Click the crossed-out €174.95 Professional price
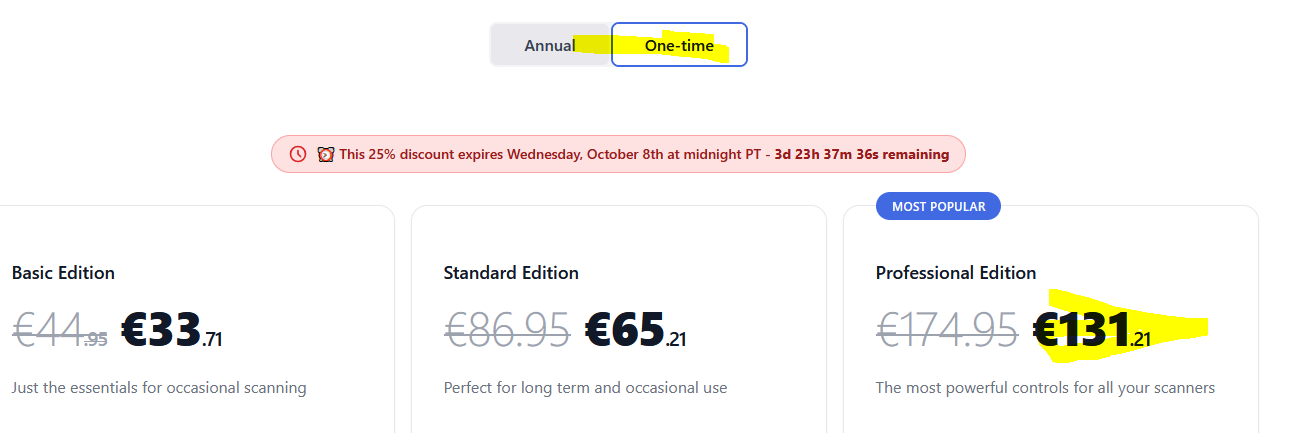1297x433 pixels. [947, 330]
